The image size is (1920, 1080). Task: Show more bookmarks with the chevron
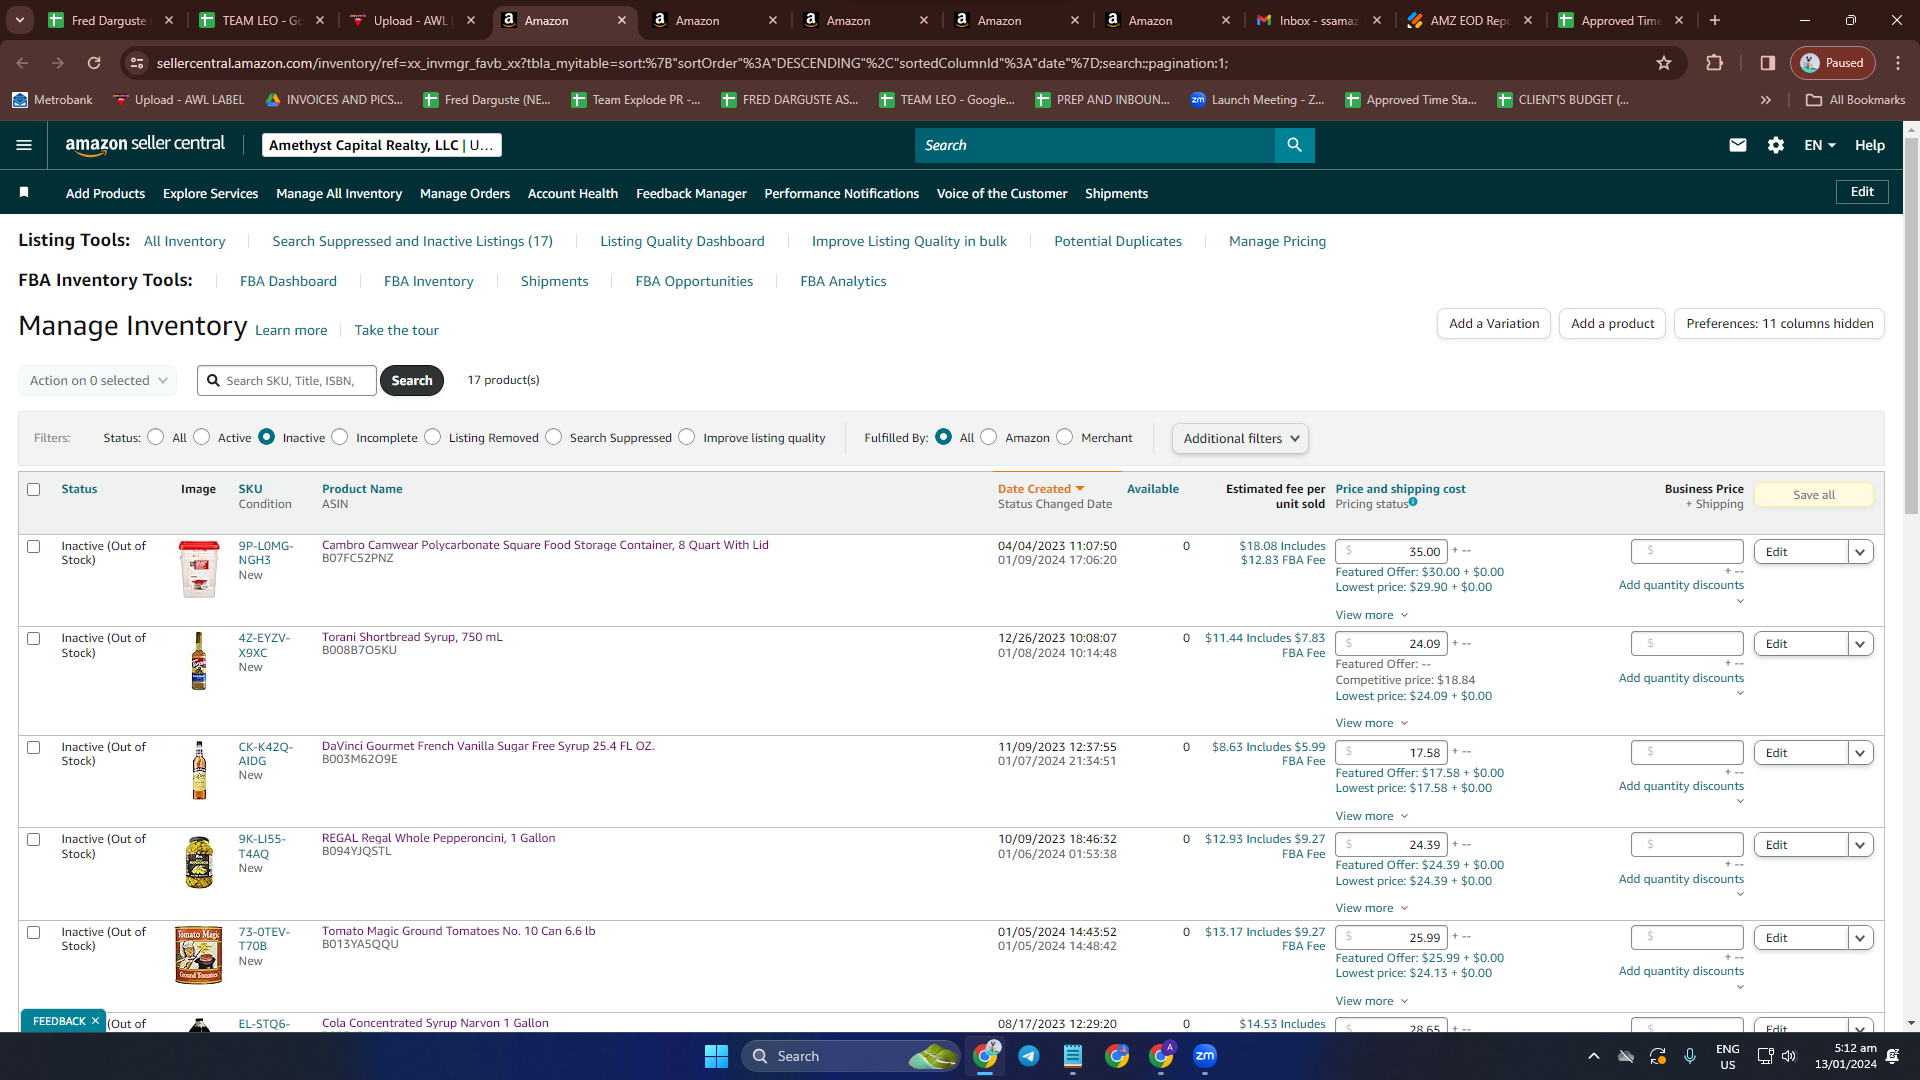tap(1766, 100)
